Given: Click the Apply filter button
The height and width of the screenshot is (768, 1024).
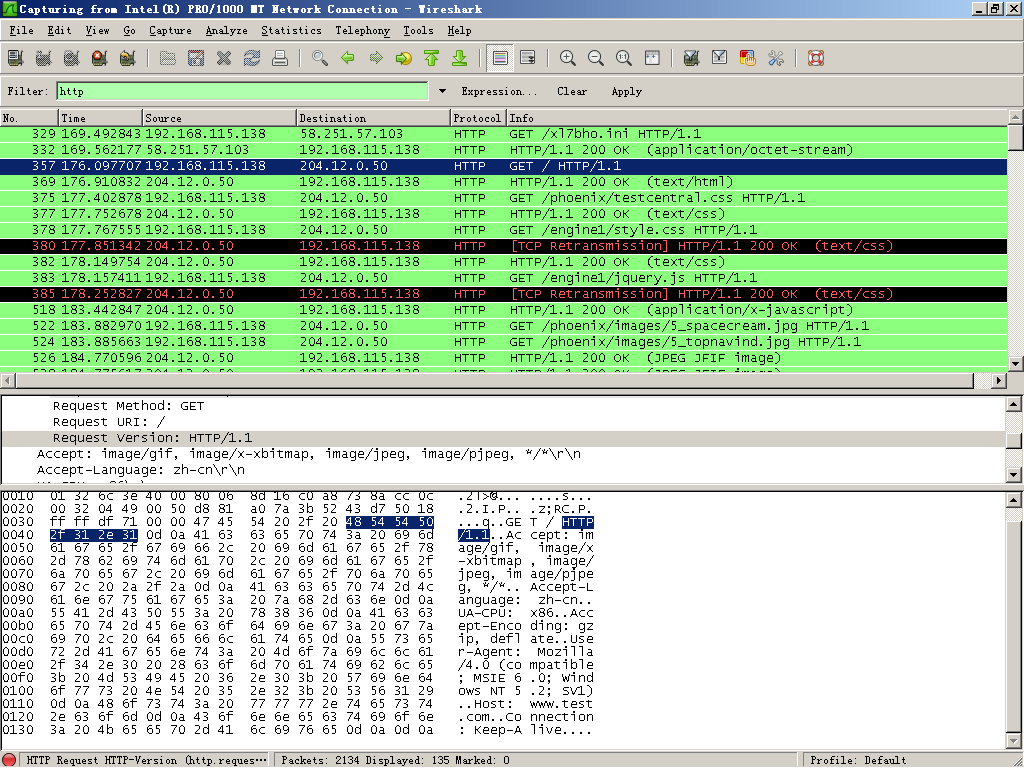Looking at the screenshot, I should 627,91.
